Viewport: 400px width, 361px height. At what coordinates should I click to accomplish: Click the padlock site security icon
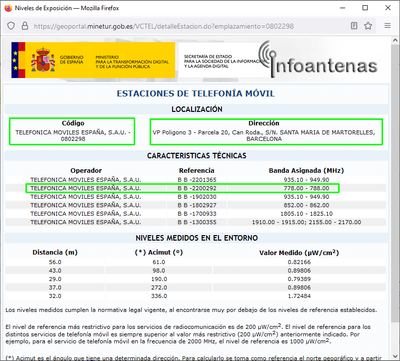(25, 26)
